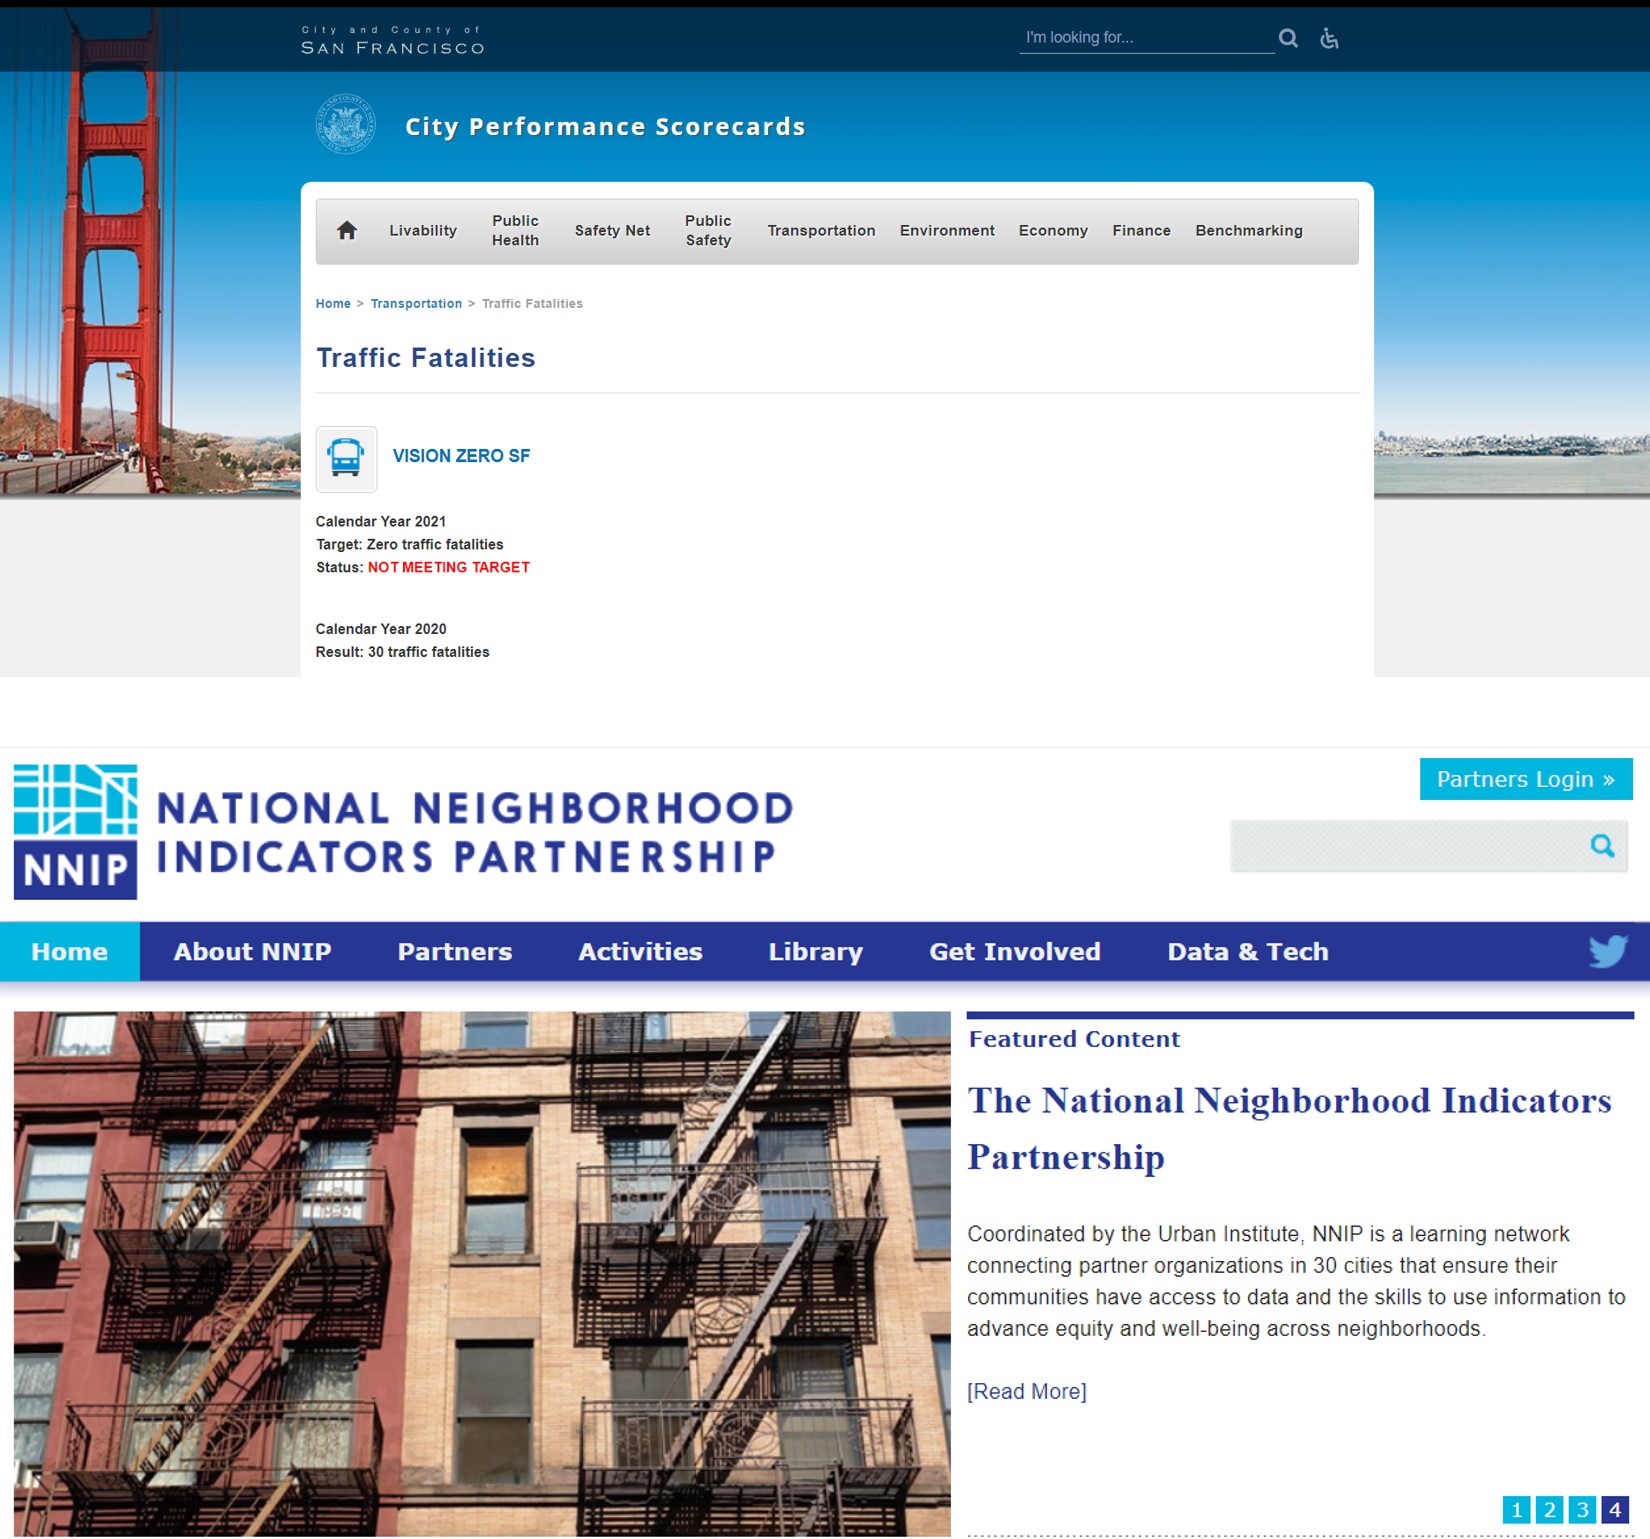Click the 'Calendar Year 2021' text
The height and width of the screenshot is (1539, 1650).
click(x=381, y=522)
